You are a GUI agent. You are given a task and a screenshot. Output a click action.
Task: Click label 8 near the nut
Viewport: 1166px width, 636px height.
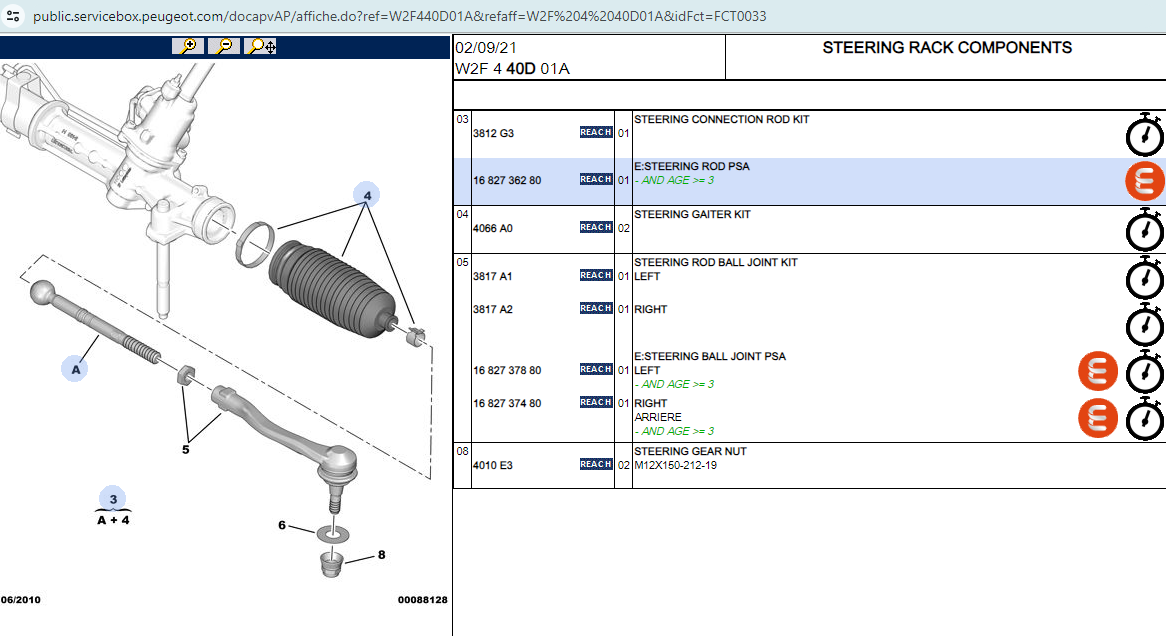coord(381,555)
